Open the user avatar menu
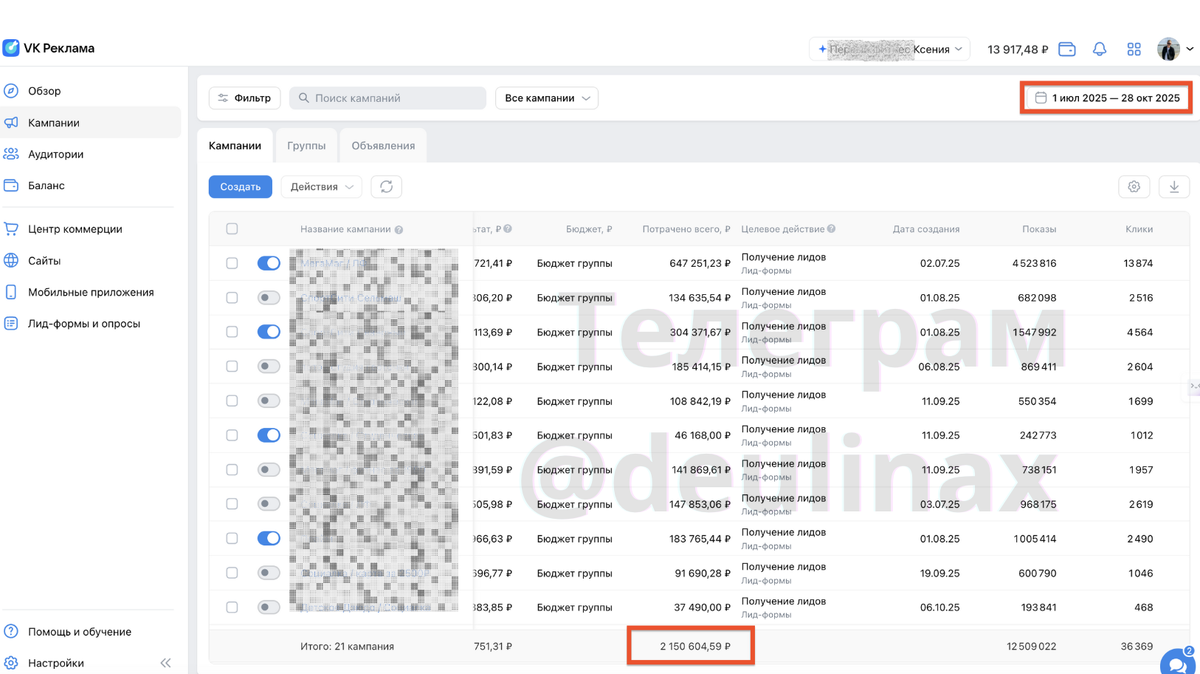The height and width of the screenshot is (674, 1200). (x=1175, y=49)
